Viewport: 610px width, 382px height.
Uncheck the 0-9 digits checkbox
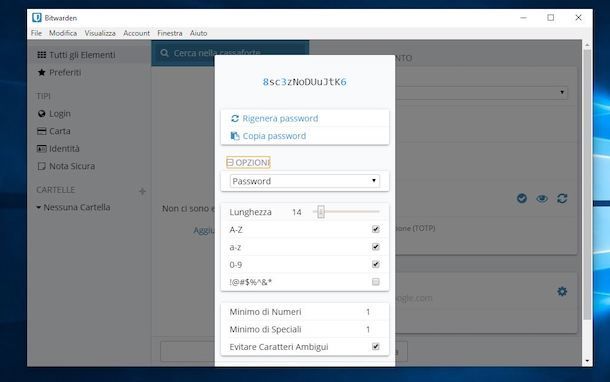point(375,265)
